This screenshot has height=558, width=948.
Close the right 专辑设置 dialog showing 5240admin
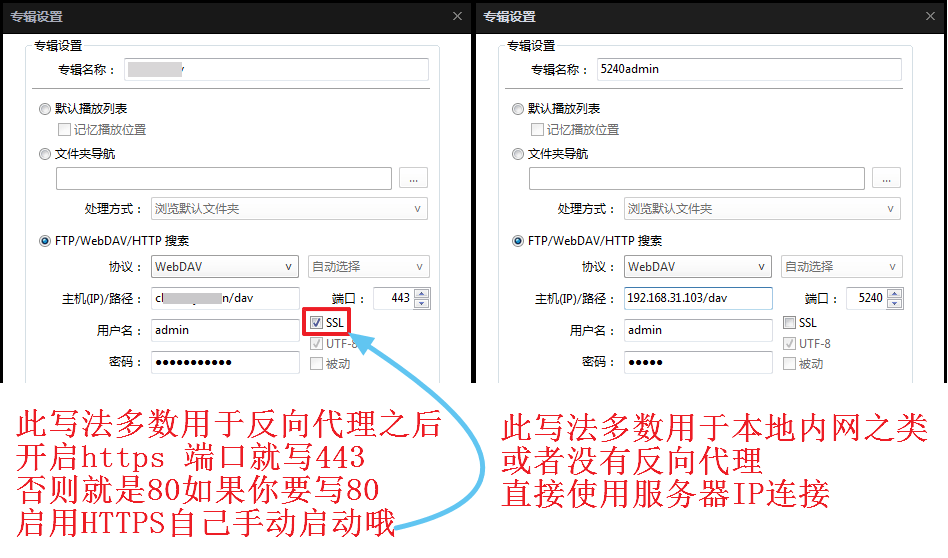point(930,16)
